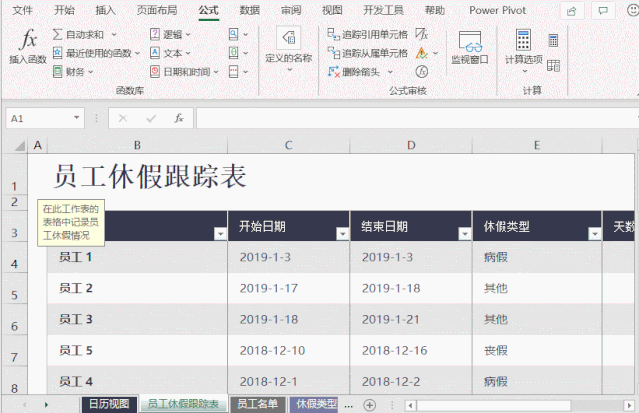Switch to the 数据 ribbon tab
Viewport: 639px width, 413px height.
coord(249,11)
